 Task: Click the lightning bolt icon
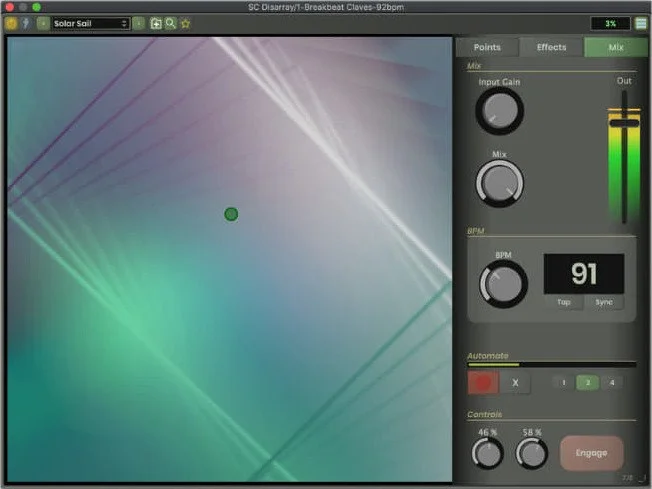(x=25, y=23)
